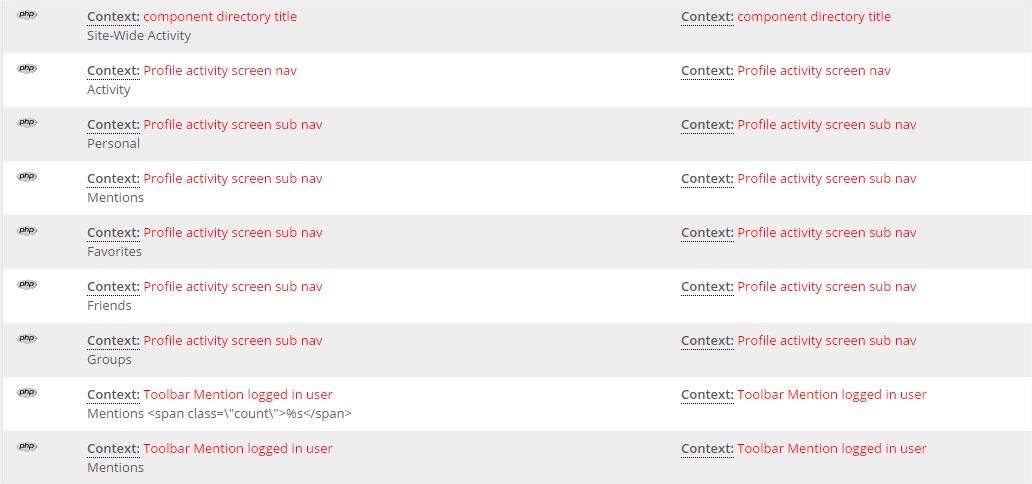Click right-side 'Profile activity screen nav' translation cell
The image size is (1032, 484).
tap(813, 71)
